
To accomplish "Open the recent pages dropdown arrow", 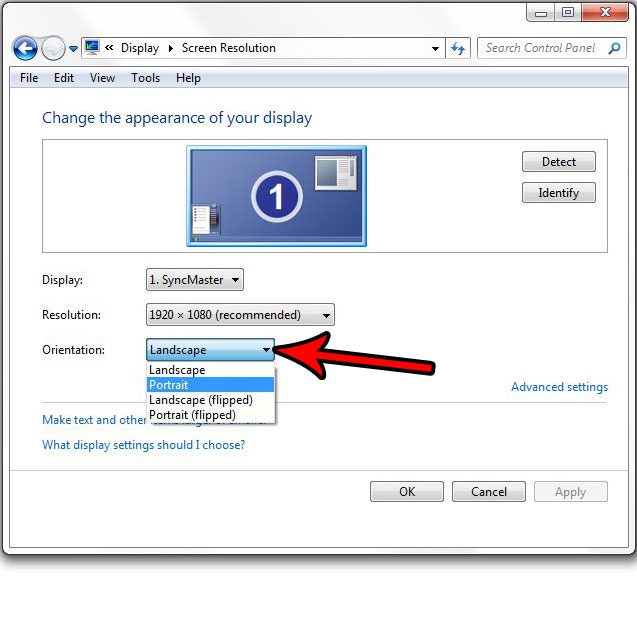I will (x=73, y=49).
